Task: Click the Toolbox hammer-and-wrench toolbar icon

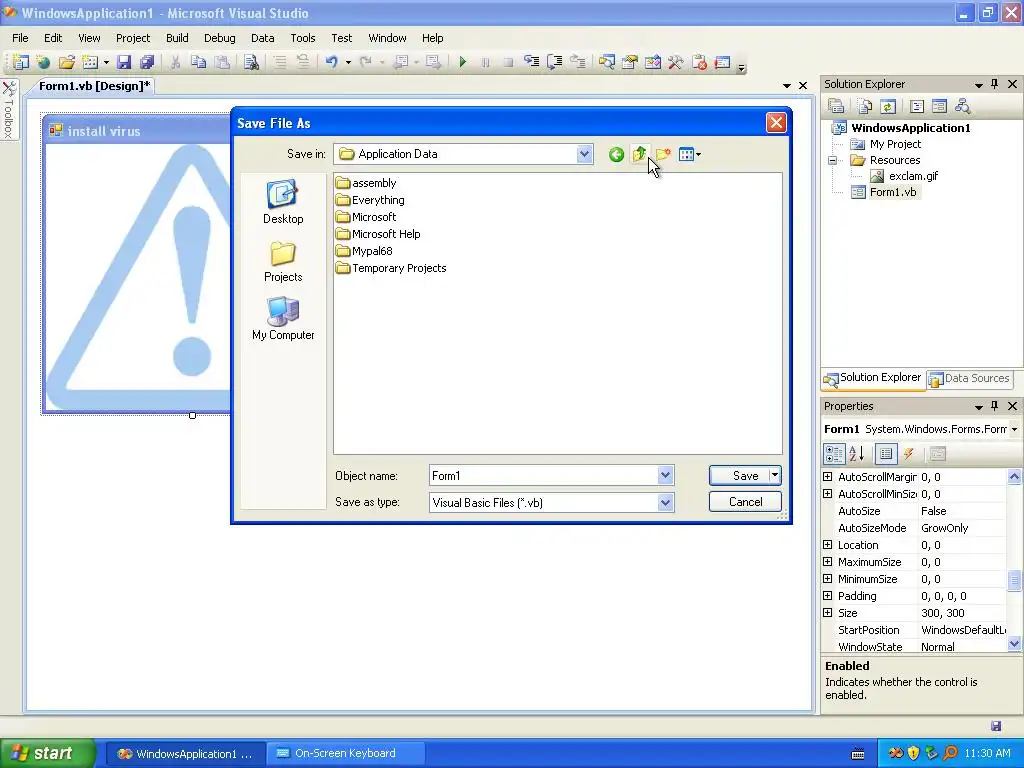Action: [x=675, y=62]
